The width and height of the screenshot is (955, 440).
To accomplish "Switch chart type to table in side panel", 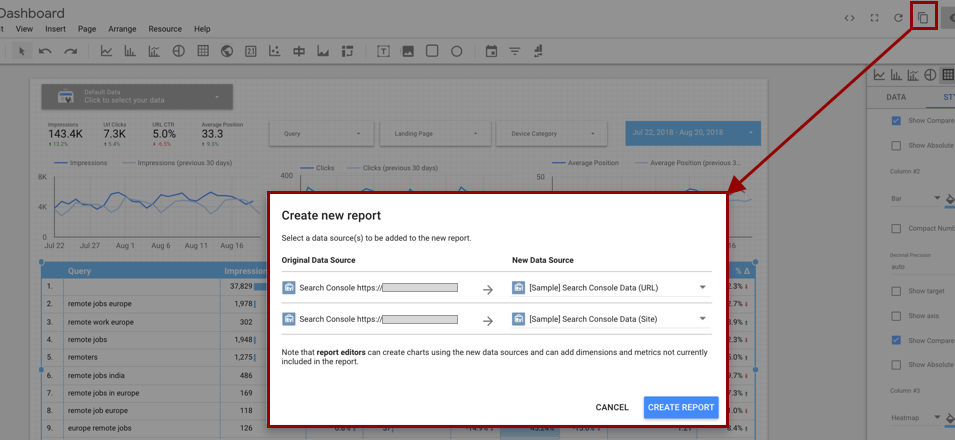I will [947, 75].
